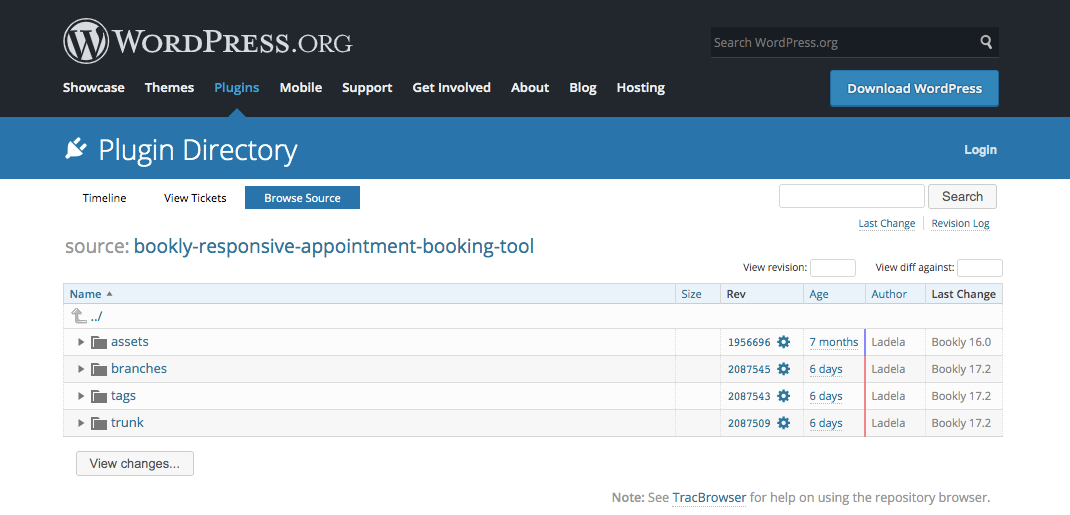Open the Showcase menu item
This screenshot has width=1070, height=515.
pyautogui.click(x=93, y=87)
